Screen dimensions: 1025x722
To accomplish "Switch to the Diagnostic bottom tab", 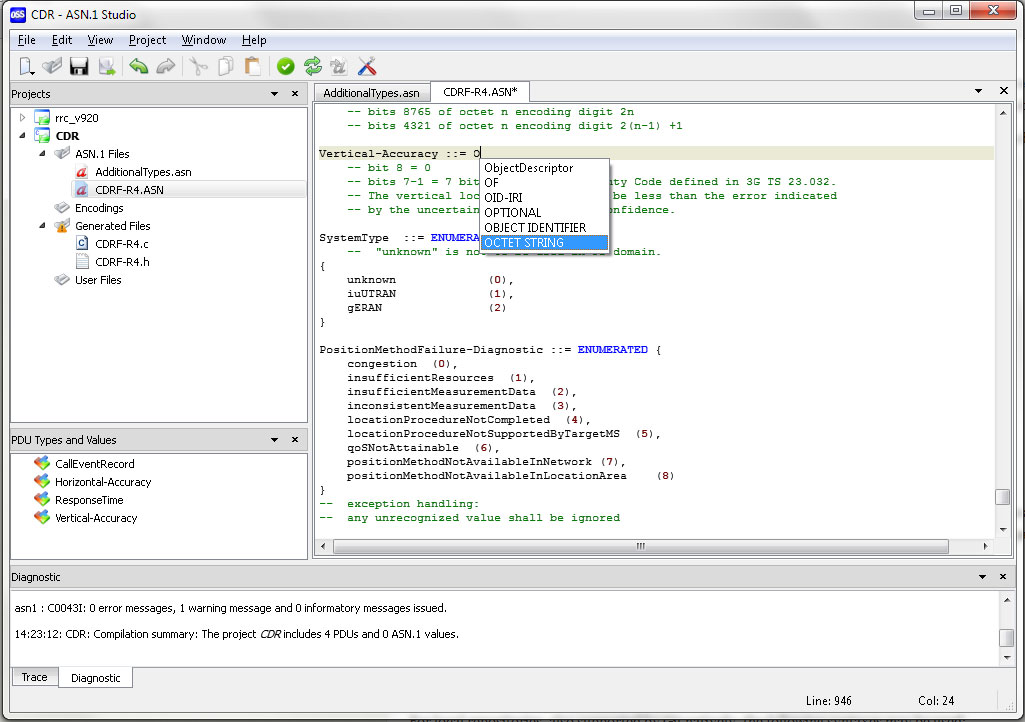I will (95, 678).
